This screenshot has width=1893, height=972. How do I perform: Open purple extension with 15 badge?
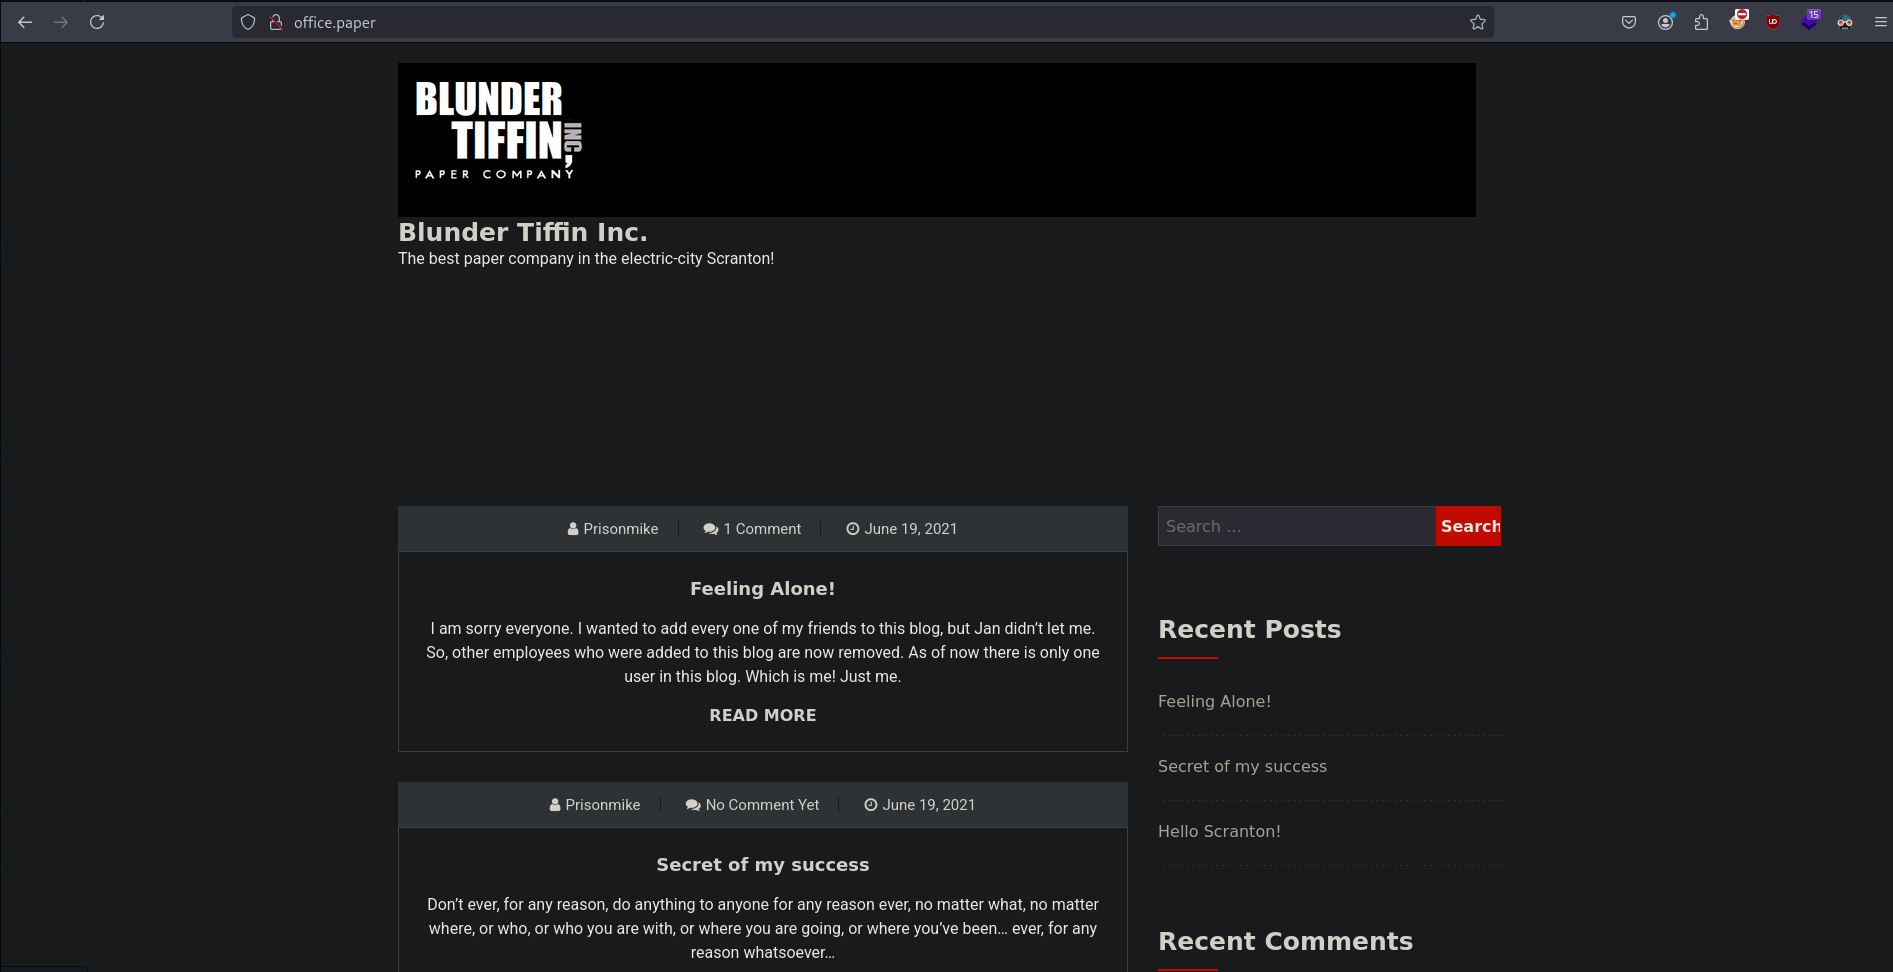point(1810,20)
